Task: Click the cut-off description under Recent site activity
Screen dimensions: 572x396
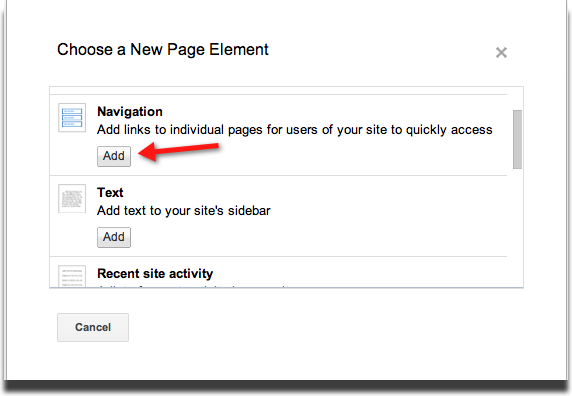Action: (193, 286)
